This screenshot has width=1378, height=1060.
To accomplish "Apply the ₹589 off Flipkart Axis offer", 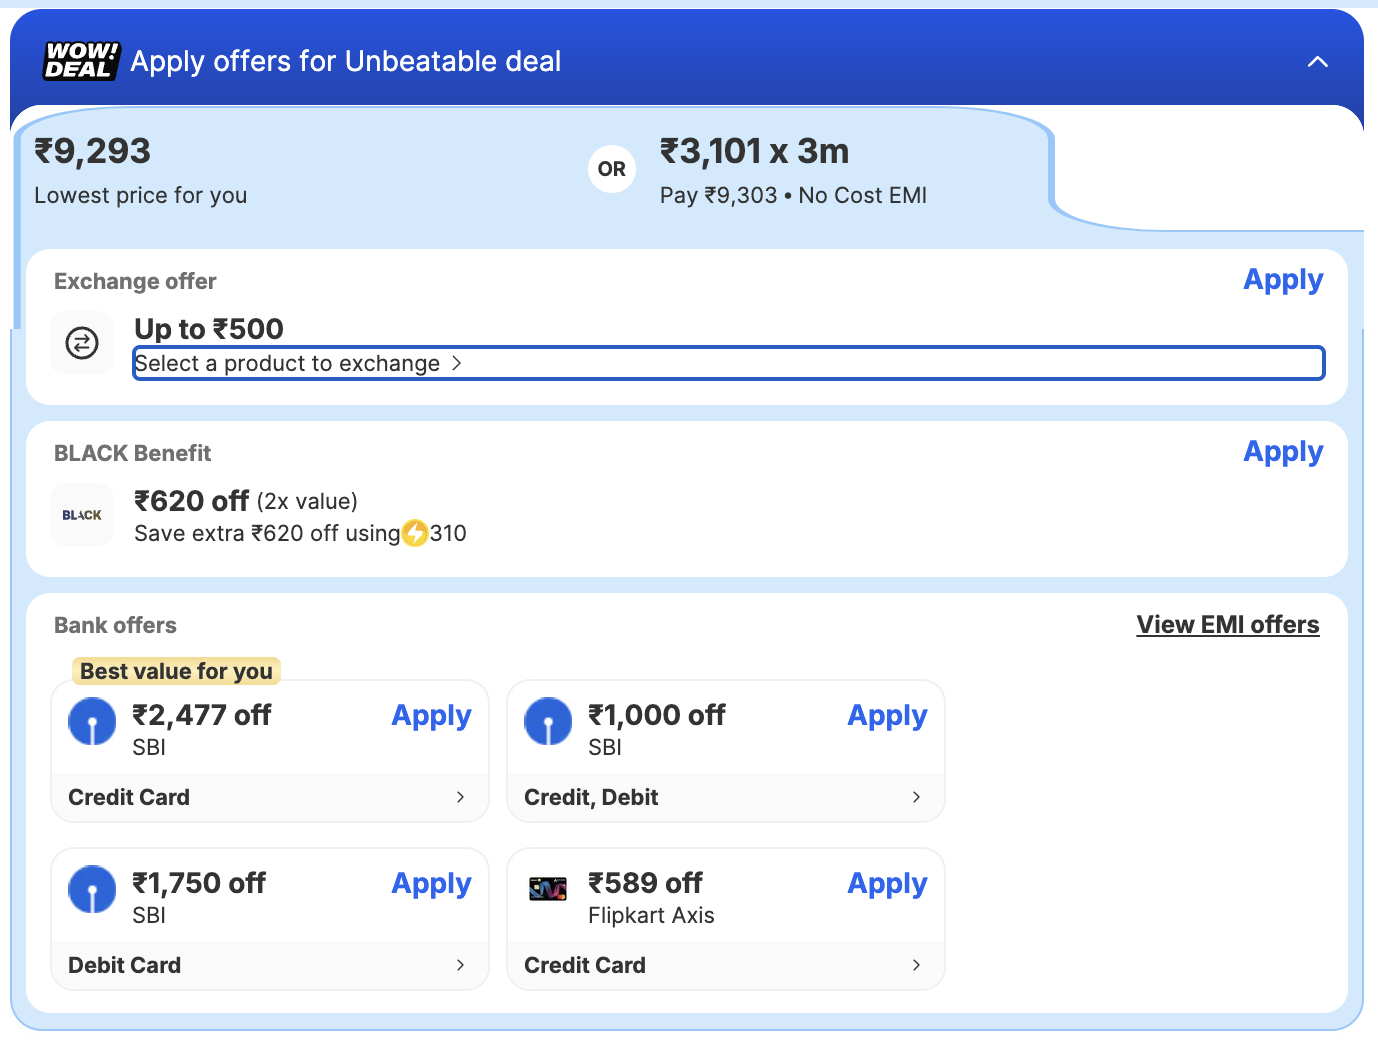I will pos(887,884).
